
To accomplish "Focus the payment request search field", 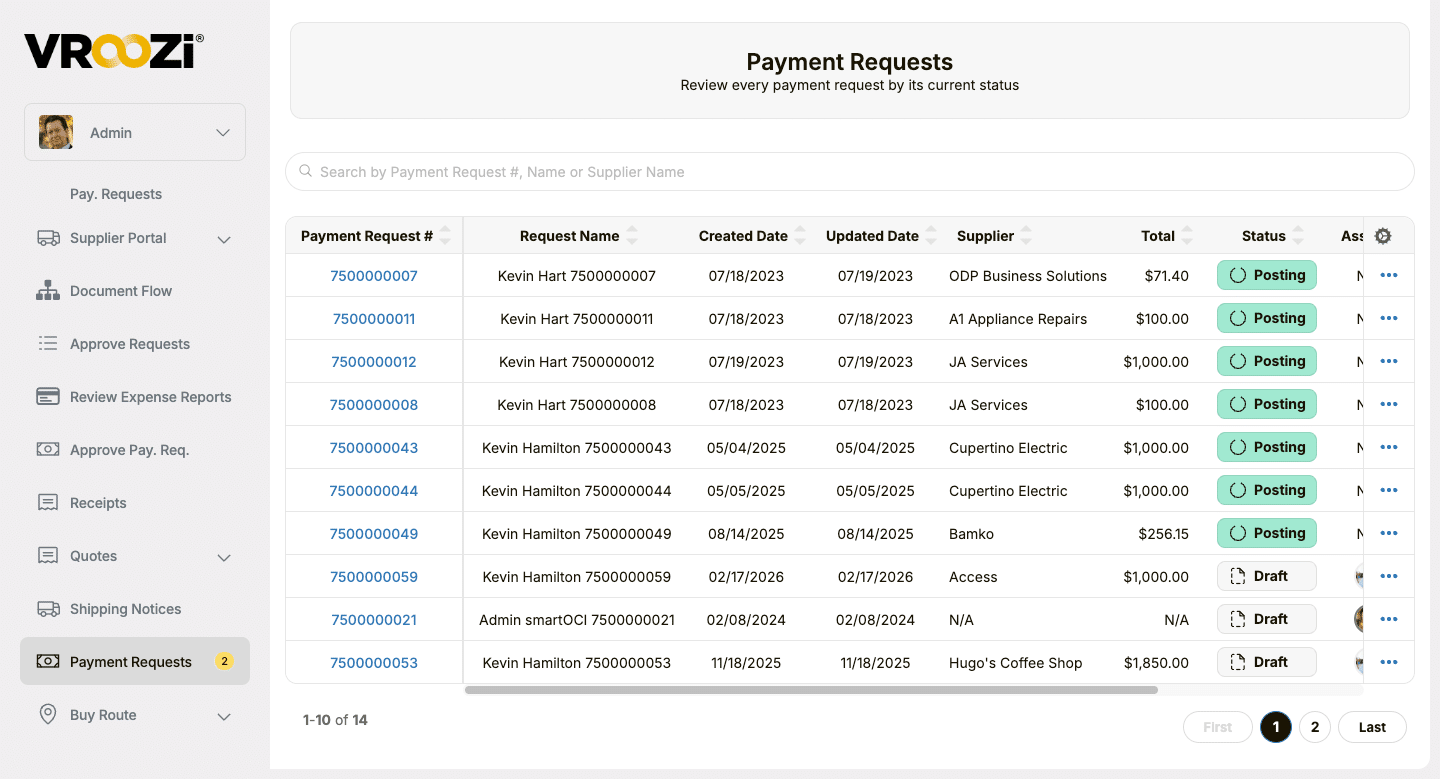I will click(x=850, y=172).
